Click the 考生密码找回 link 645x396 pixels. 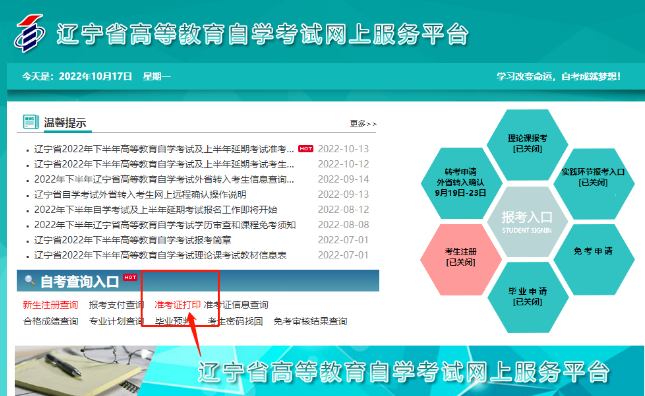tap(235, 321)
